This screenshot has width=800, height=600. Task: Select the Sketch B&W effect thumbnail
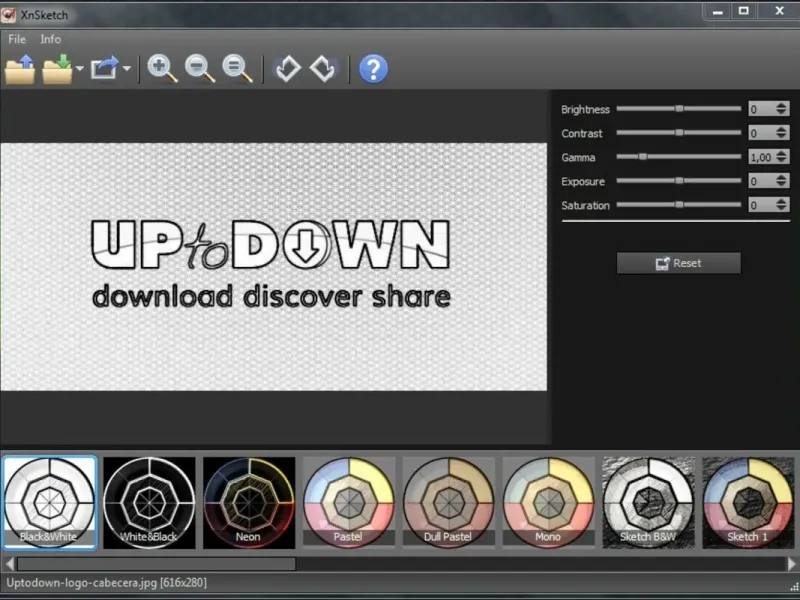[648, 503]
